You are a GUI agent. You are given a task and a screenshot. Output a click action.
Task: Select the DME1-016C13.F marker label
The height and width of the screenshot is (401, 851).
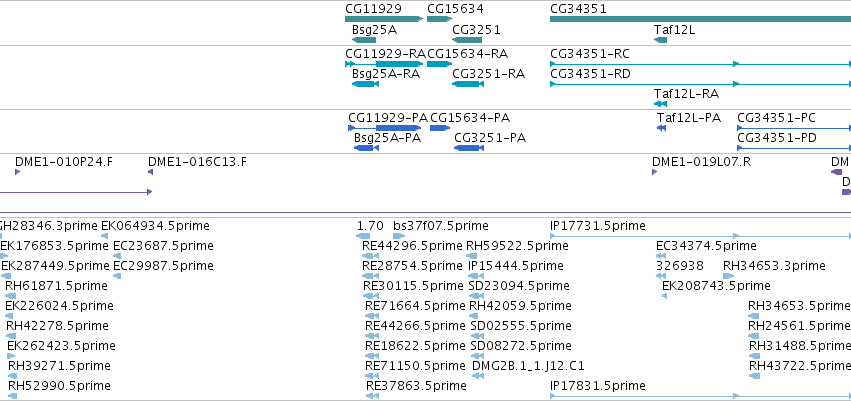tap(197, 161)
